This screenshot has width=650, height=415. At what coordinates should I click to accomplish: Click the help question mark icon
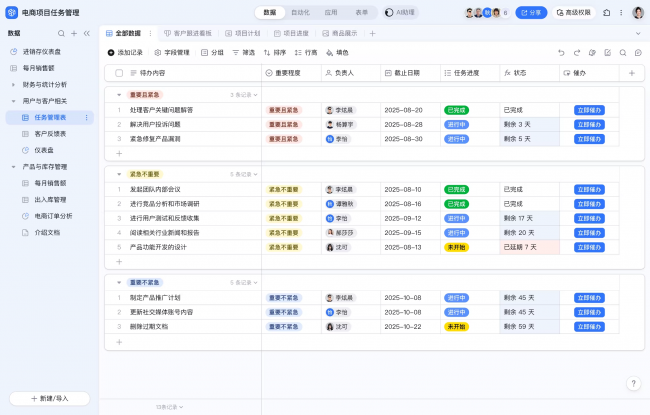point(633,383)
